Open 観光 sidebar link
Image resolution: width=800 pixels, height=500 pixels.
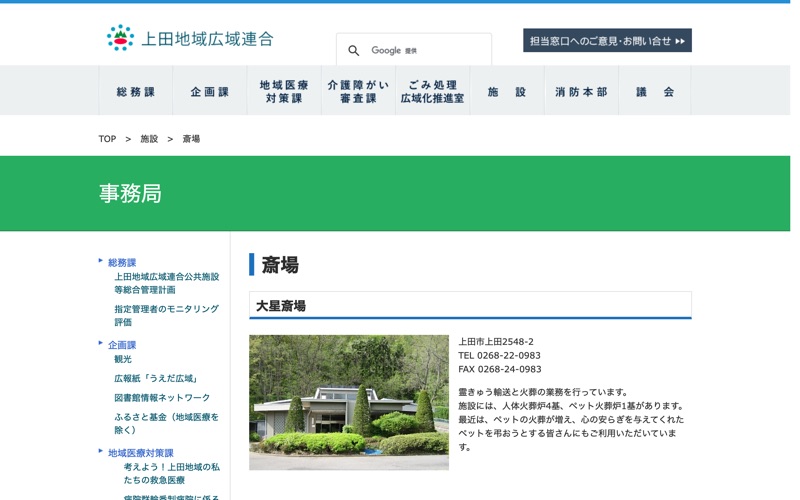123,359
